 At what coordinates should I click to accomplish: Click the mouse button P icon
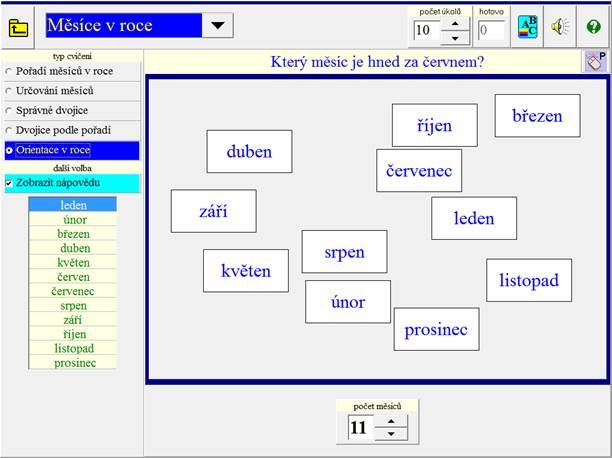595,62
